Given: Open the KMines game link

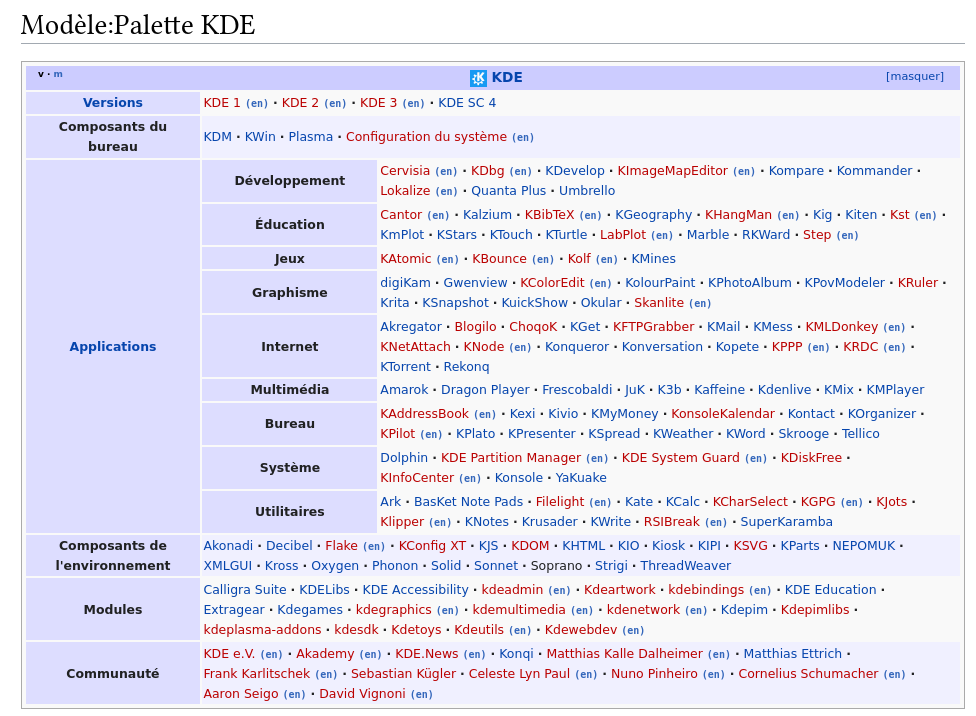Looking at the screenshot, I should click(x=653, y=259).
